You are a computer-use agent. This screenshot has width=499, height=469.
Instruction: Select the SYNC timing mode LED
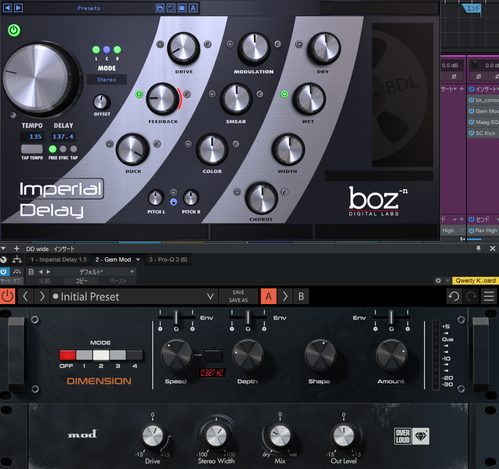point(63,149)
